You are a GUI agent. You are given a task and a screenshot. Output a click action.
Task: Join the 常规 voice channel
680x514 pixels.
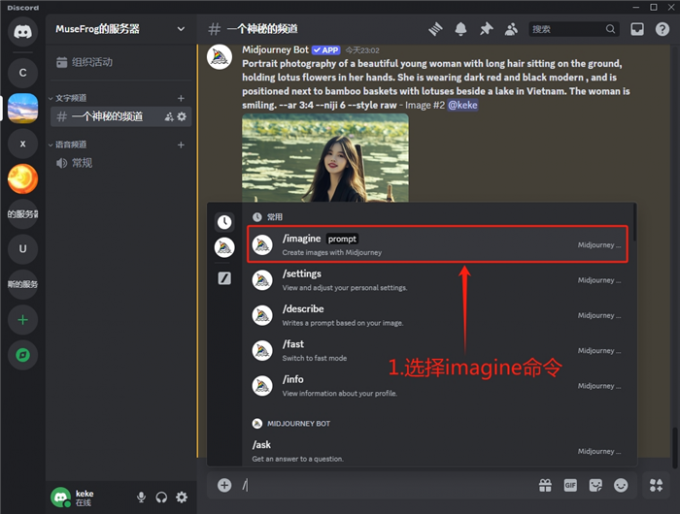coord(121,163)
